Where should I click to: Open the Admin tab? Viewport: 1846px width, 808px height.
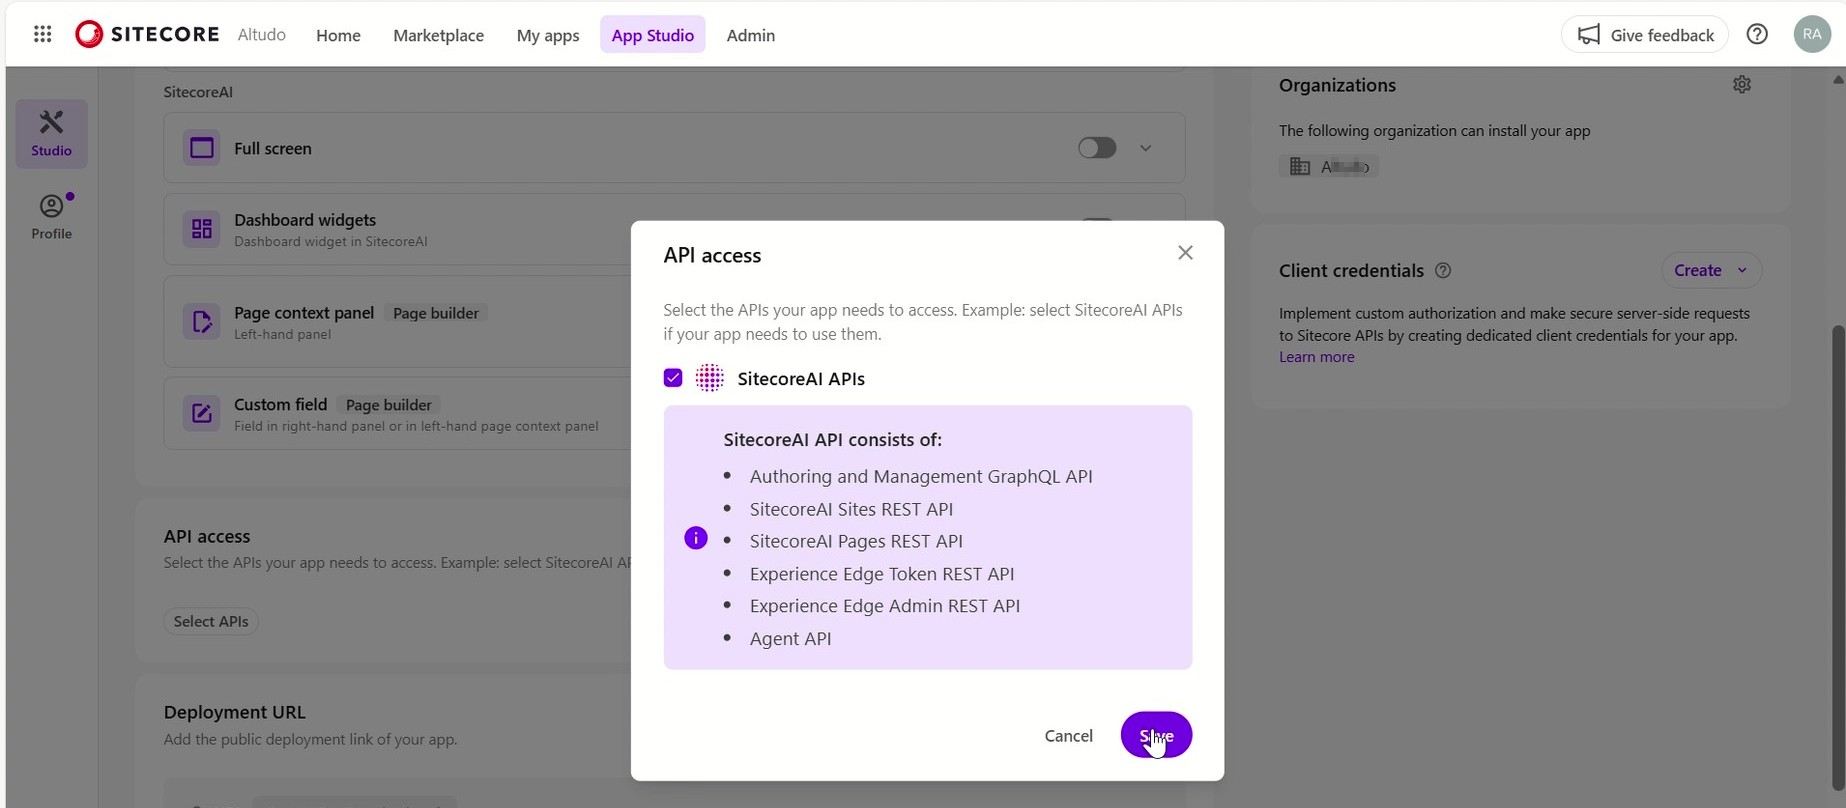750,35
